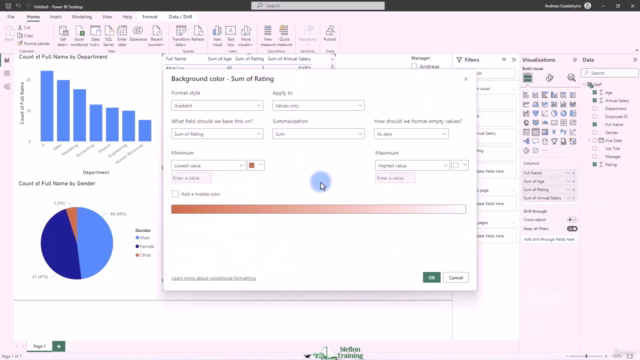Open the Minimum Lowest value dropdown
The height and width of the screenshot is (360, 640).
coord(208,165)
